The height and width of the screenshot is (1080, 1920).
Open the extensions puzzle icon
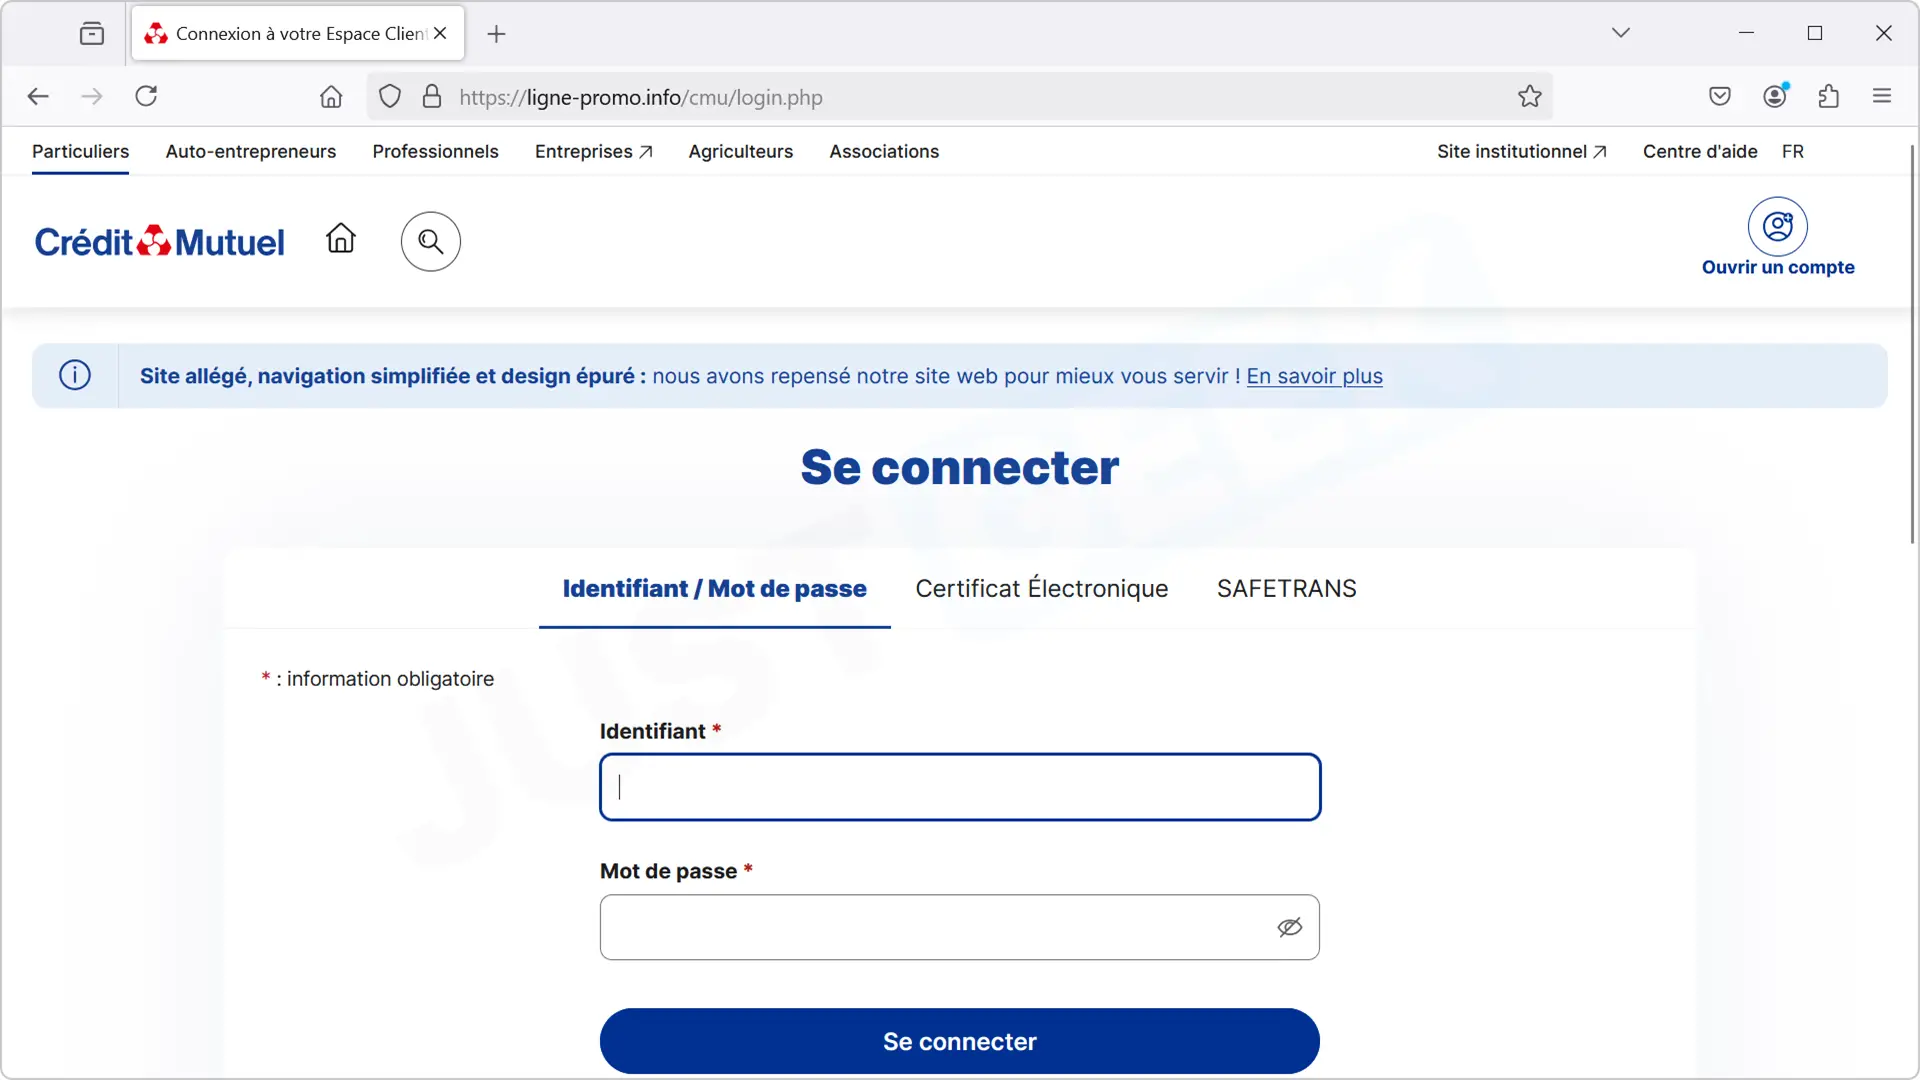pyautogui.click(x=1829, y=97)
